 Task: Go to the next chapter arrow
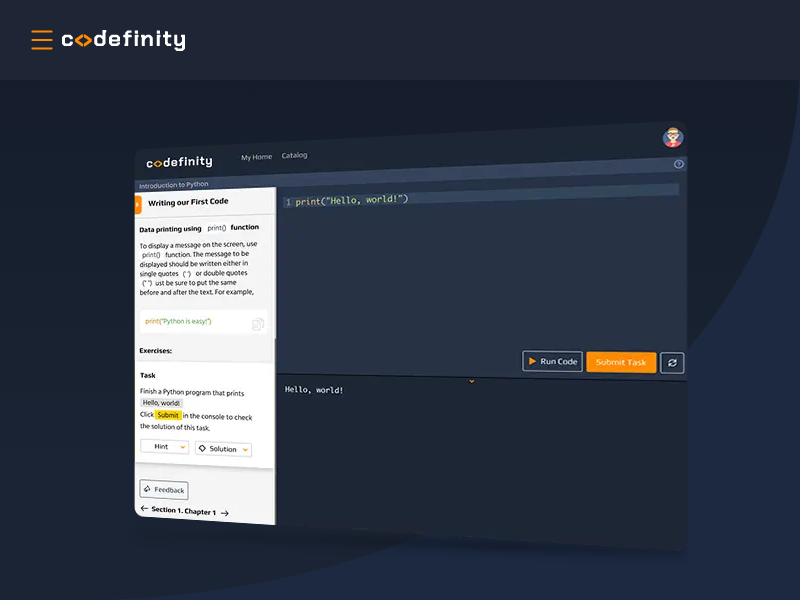point(224,513)
